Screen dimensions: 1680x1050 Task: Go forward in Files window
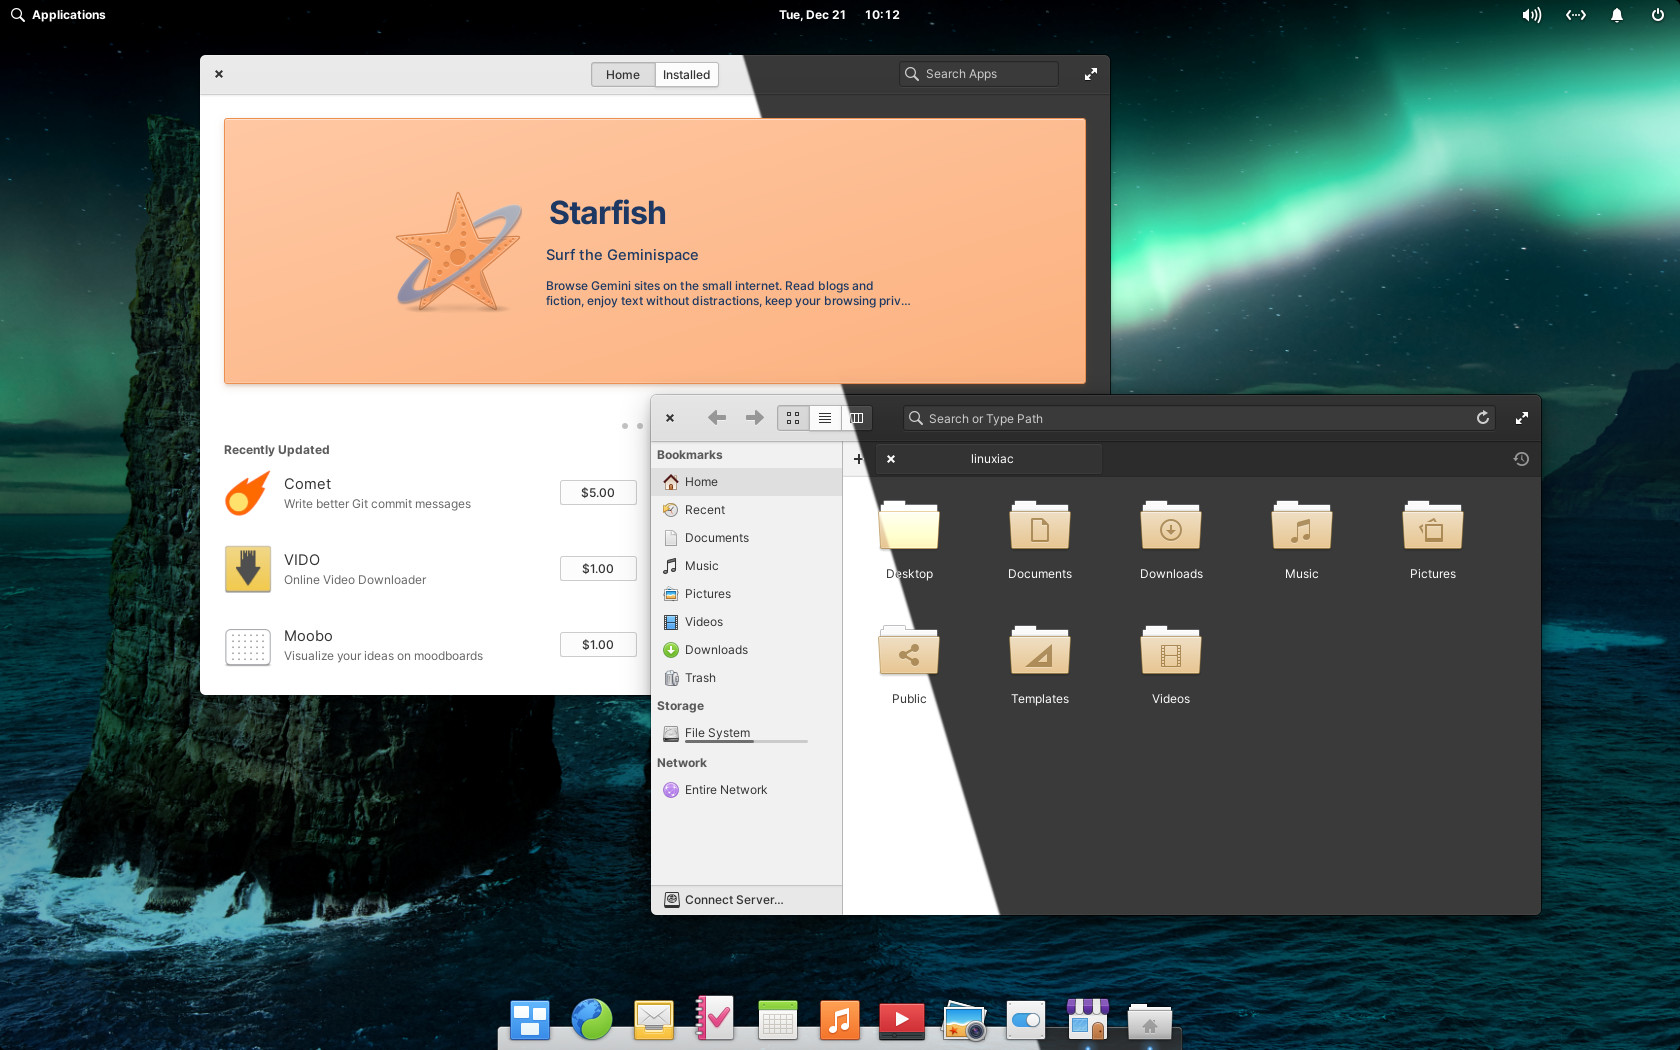[x=754, y=418]
